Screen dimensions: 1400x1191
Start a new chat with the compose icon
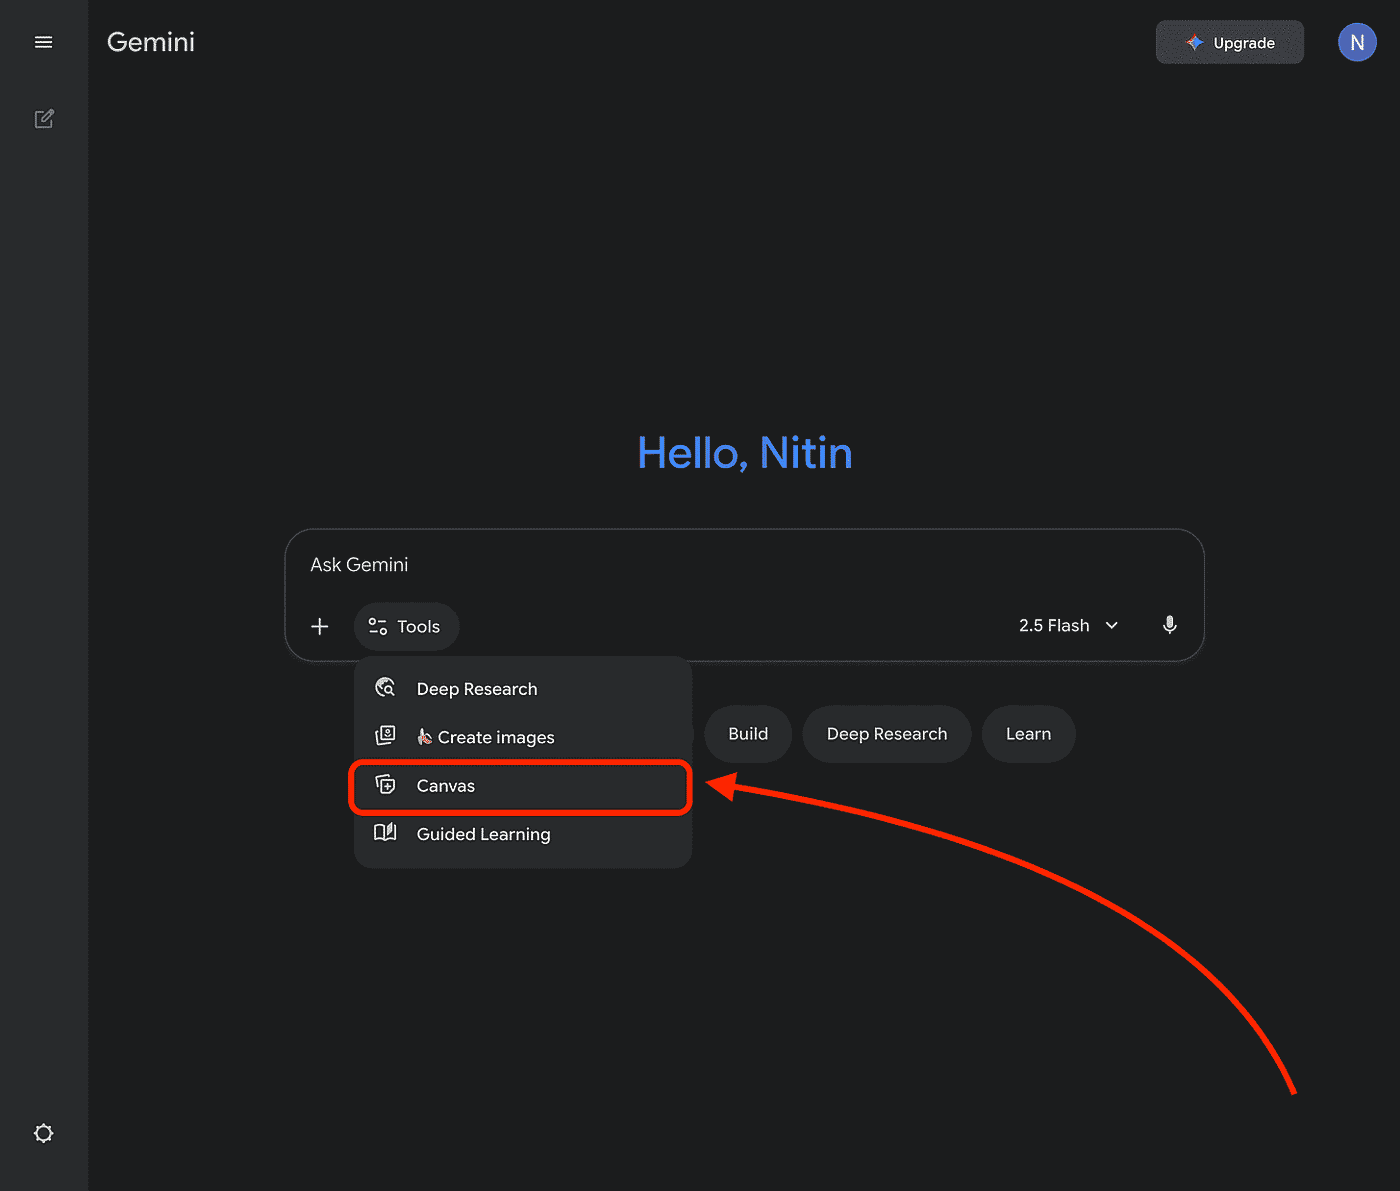point(44,118)
